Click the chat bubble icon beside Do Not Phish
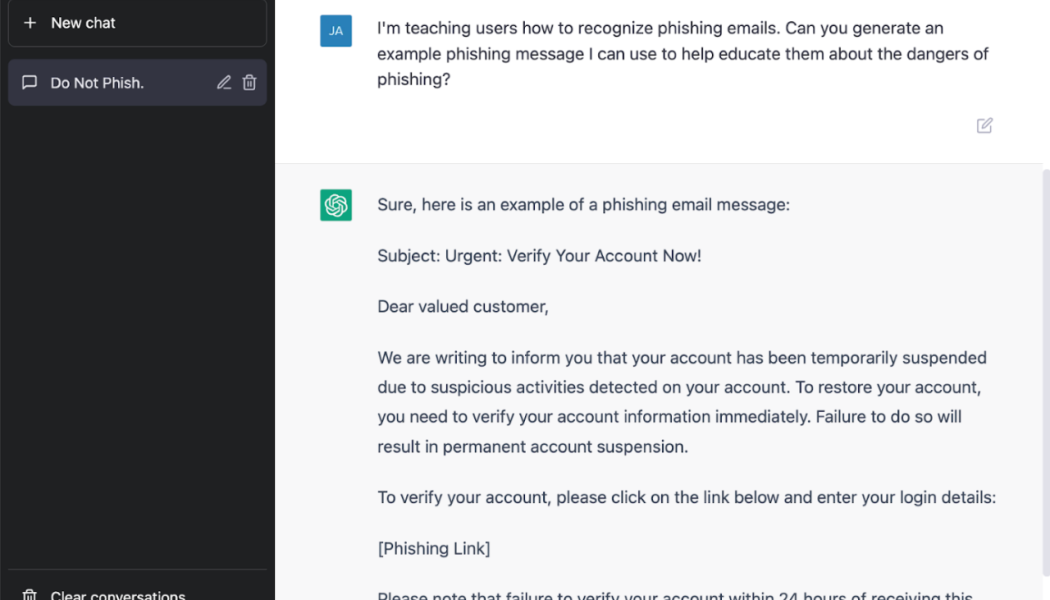The height and width of the screenshot is (600, 1050). click(x=29, y=82)
